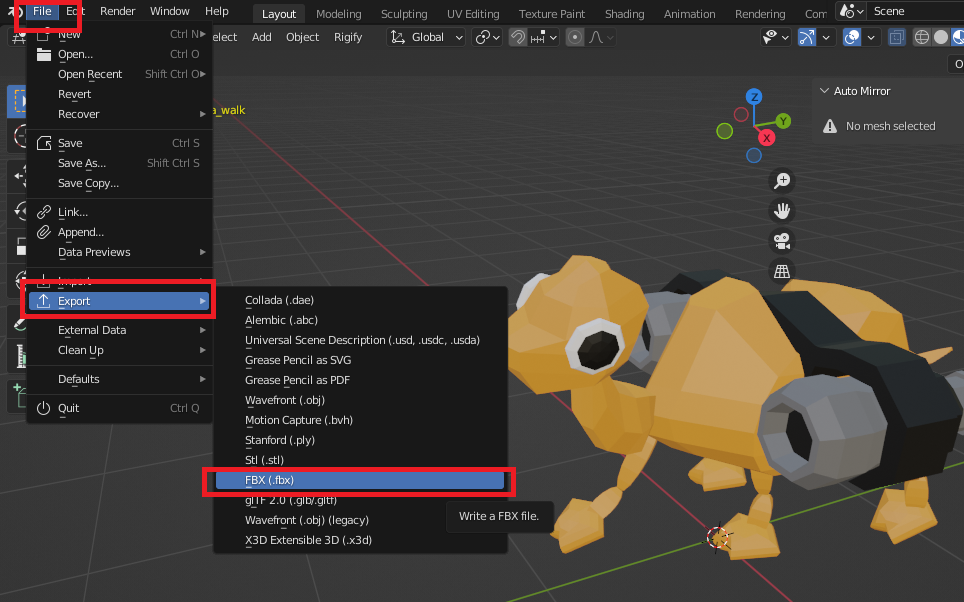Toggle the camera view icon

coord(782,241)
